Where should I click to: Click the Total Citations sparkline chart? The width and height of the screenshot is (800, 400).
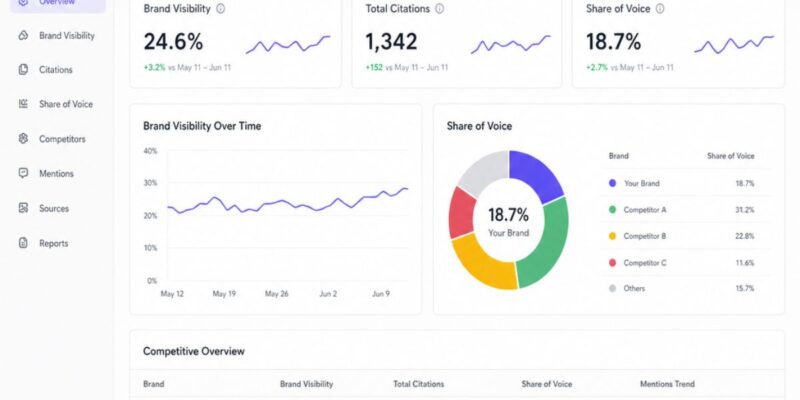(x=511, y=44)
